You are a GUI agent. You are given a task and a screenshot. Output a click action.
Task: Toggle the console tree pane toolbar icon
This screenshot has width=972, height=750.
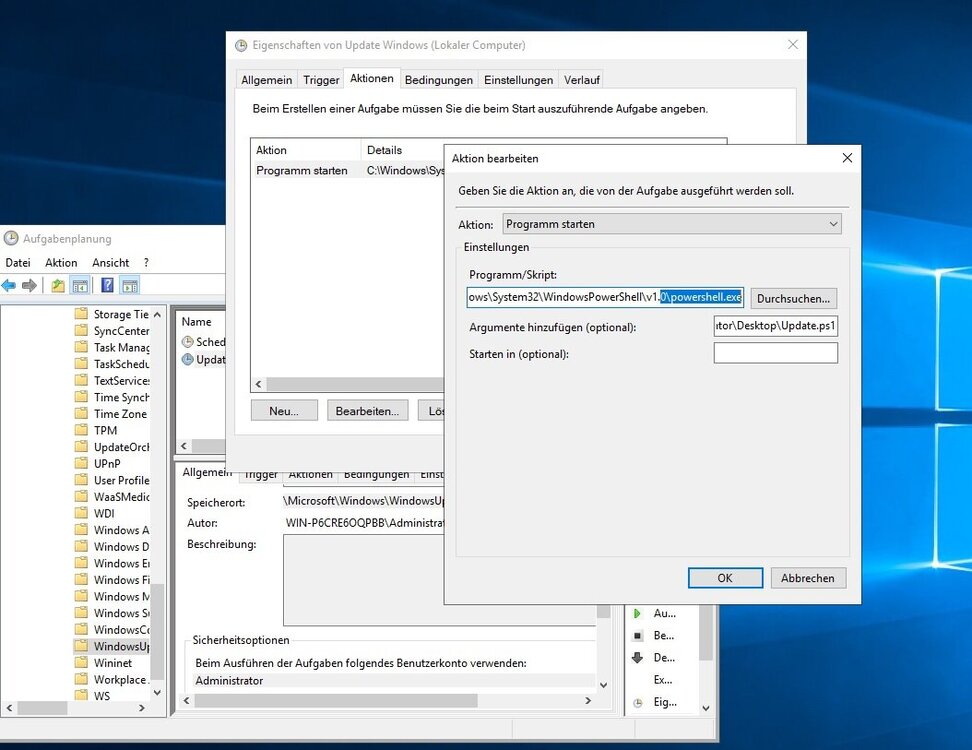click(x=80, y=285)
